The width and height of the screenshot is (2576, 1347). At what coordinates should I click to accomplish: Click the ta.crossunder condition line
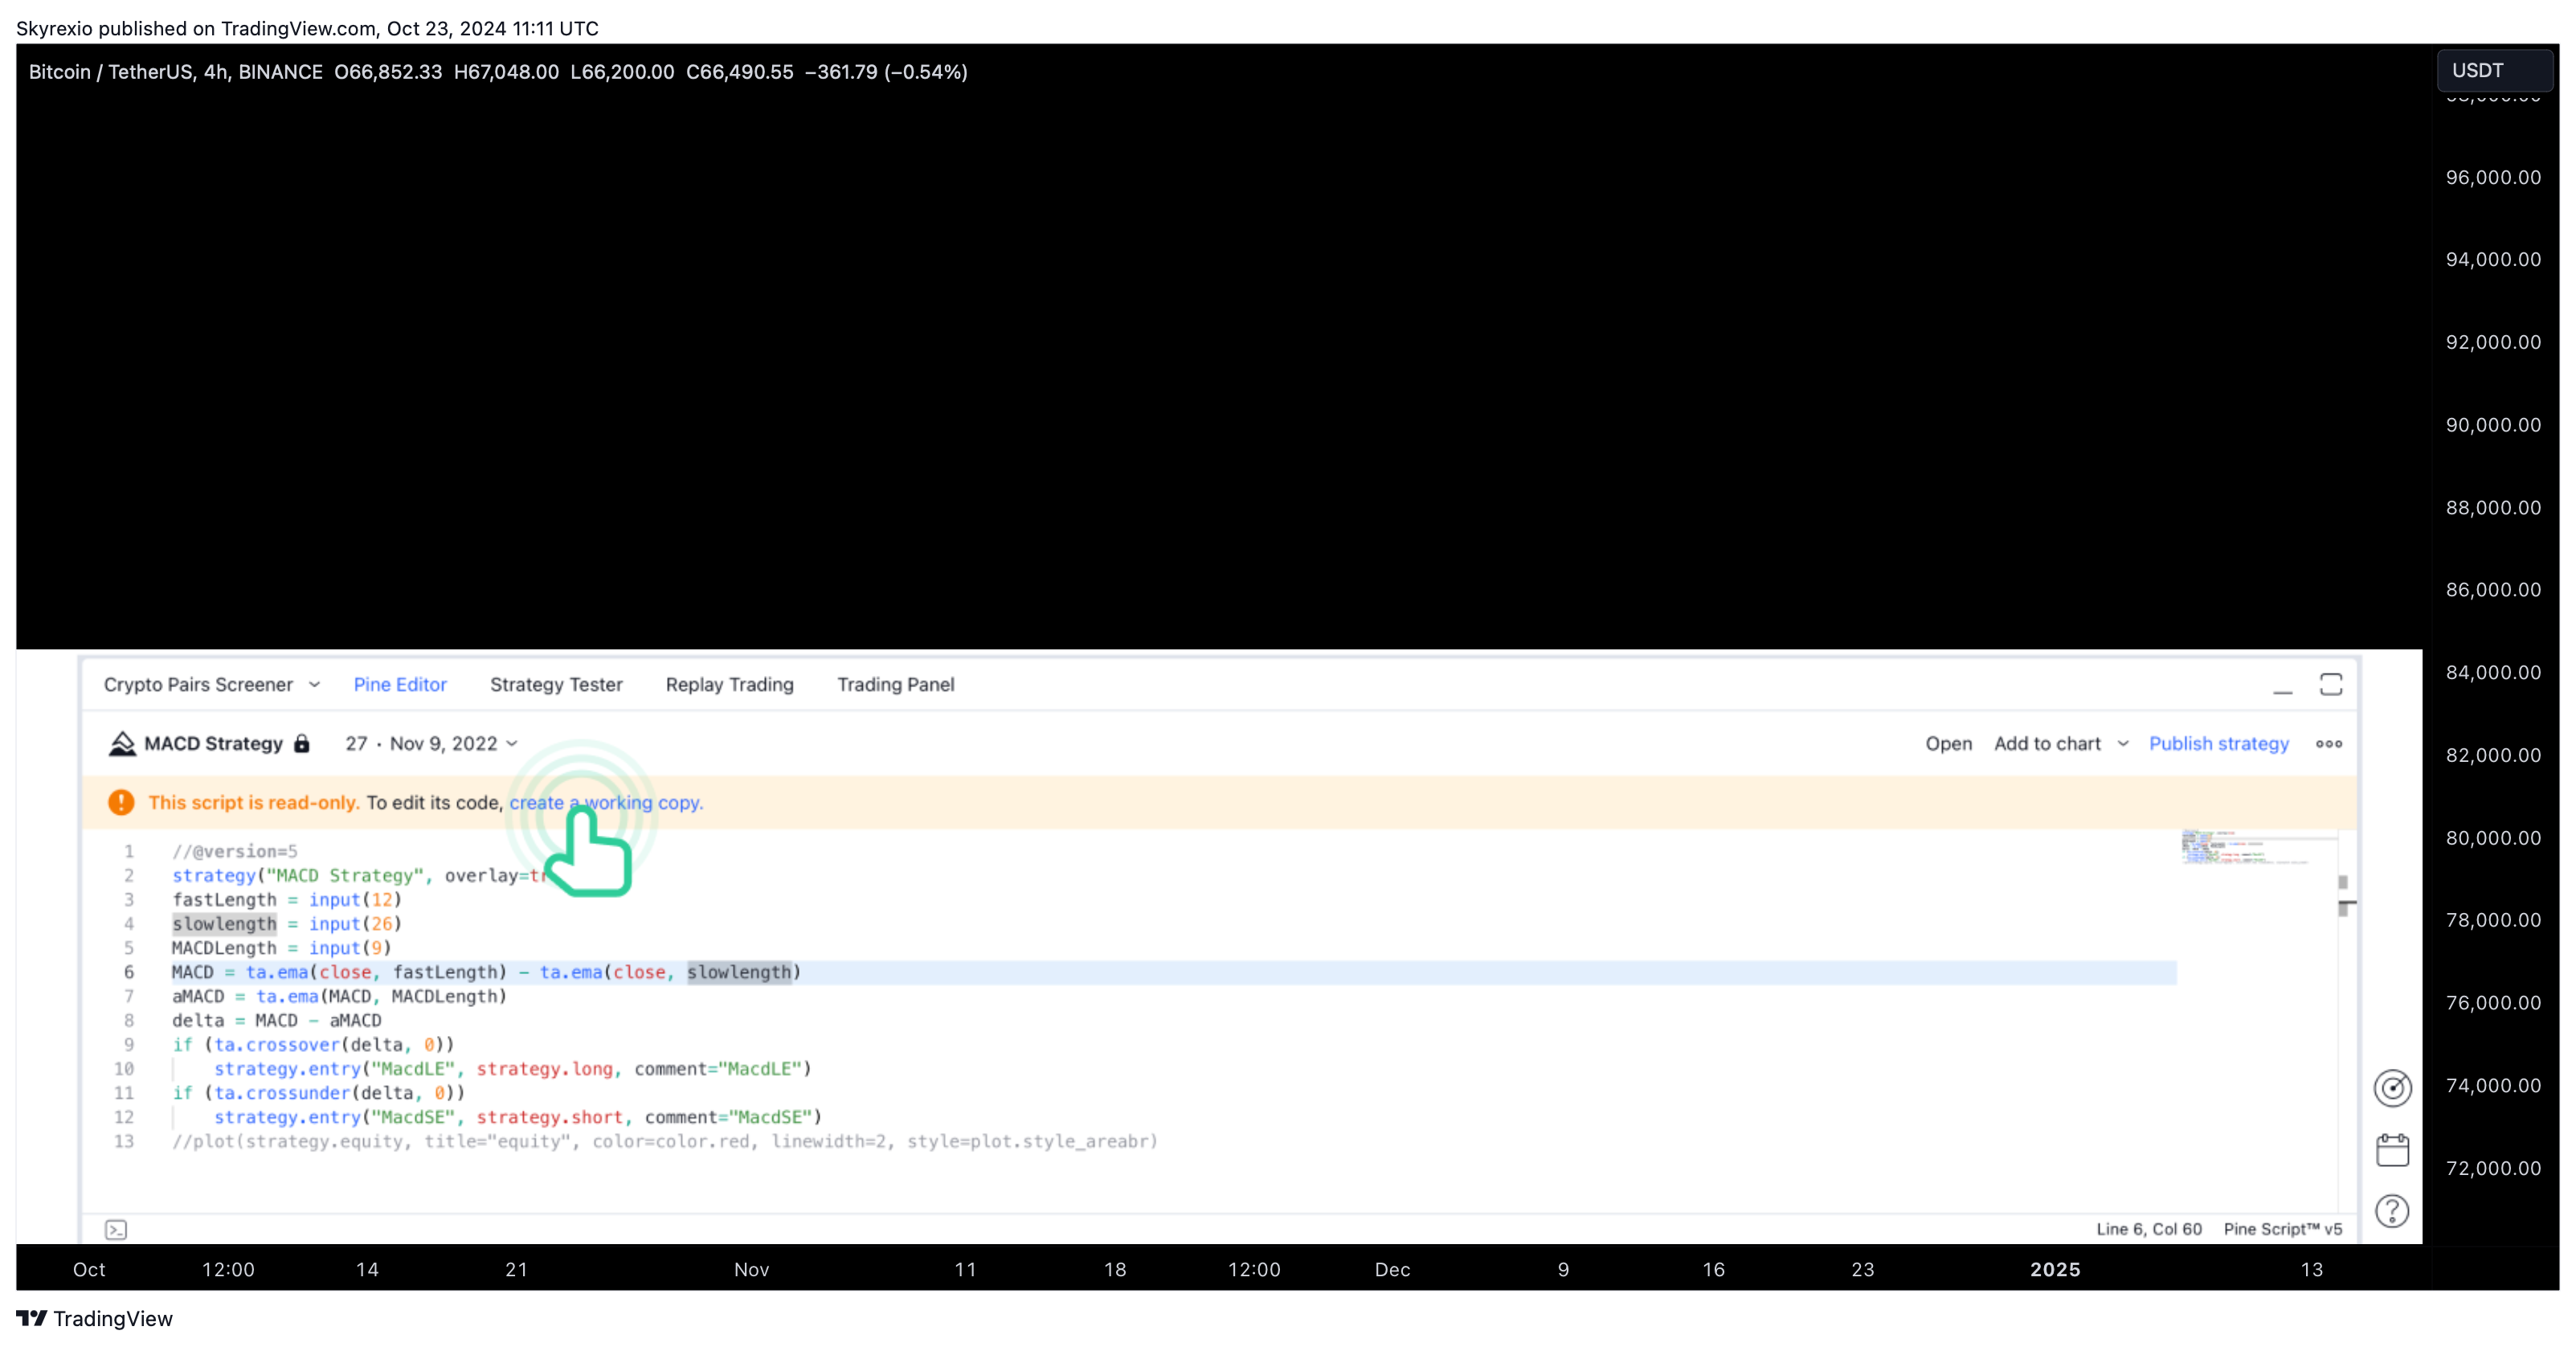click(x=318, y=1093)
